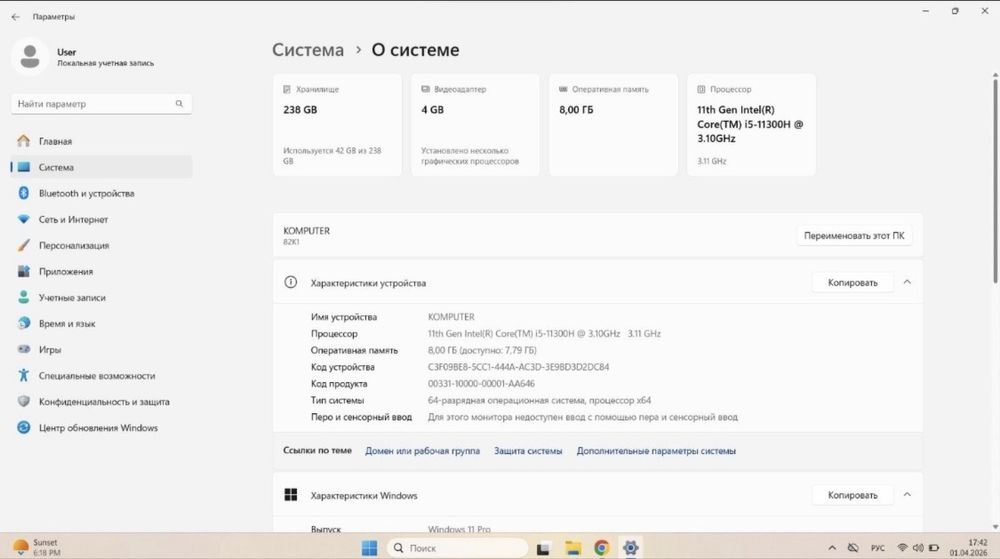Open Центр обновления Windows
This screenshot has width=1000, height=559.
click(x=101, y=428)
